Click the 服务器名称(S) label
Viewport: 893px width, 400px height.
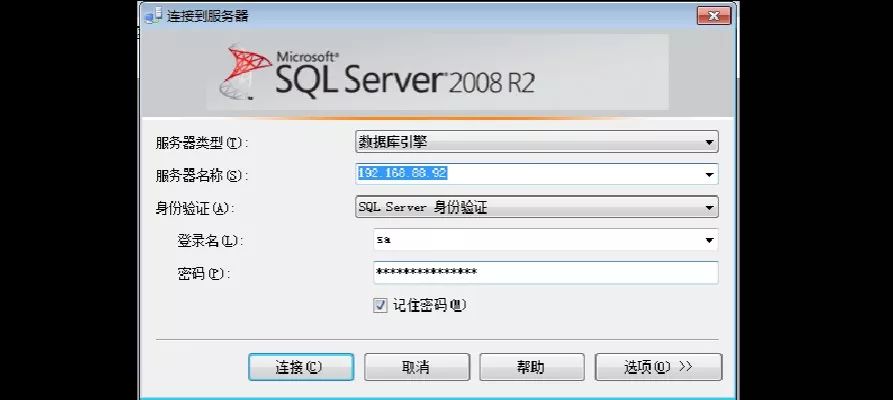click(x=202, y=175)
